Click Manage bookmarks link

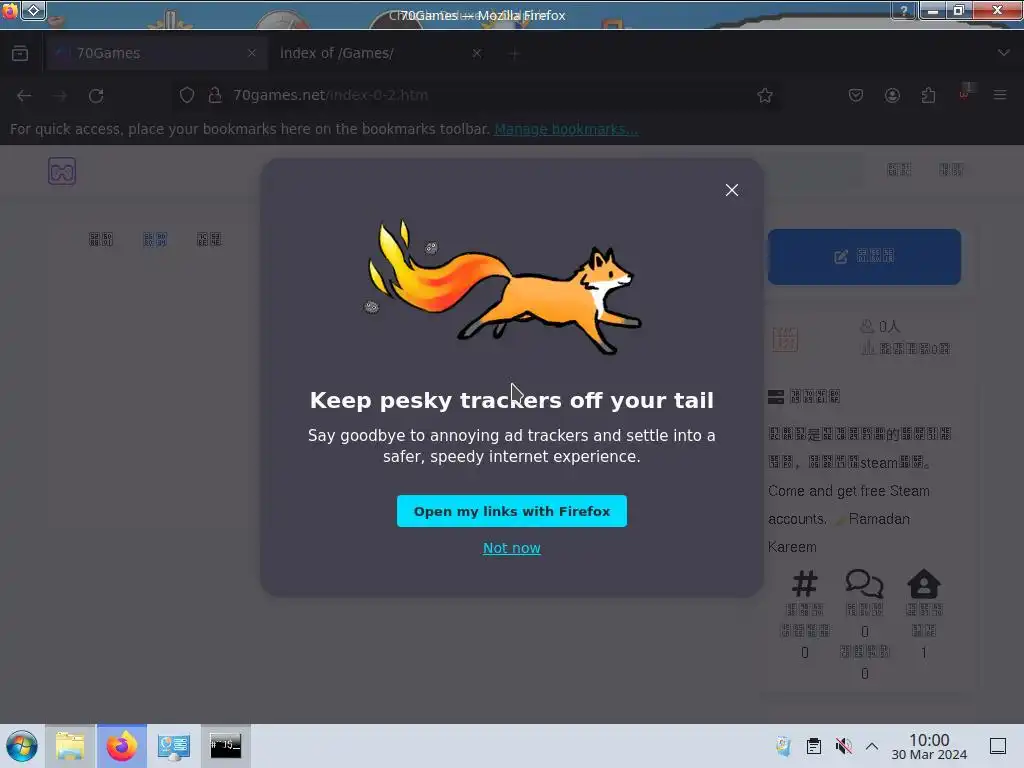point(566,129)
